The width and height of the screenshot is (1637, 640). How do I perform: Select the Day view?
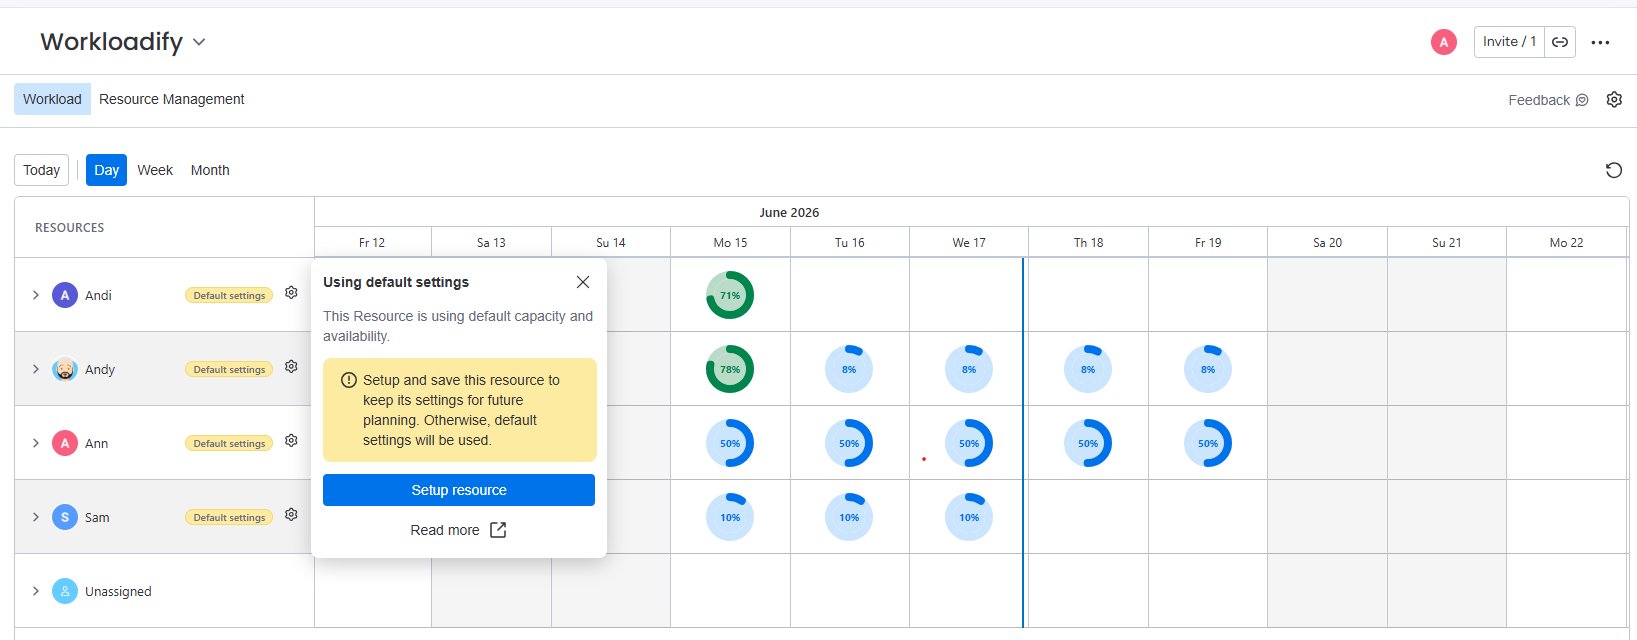pos(106,170)
